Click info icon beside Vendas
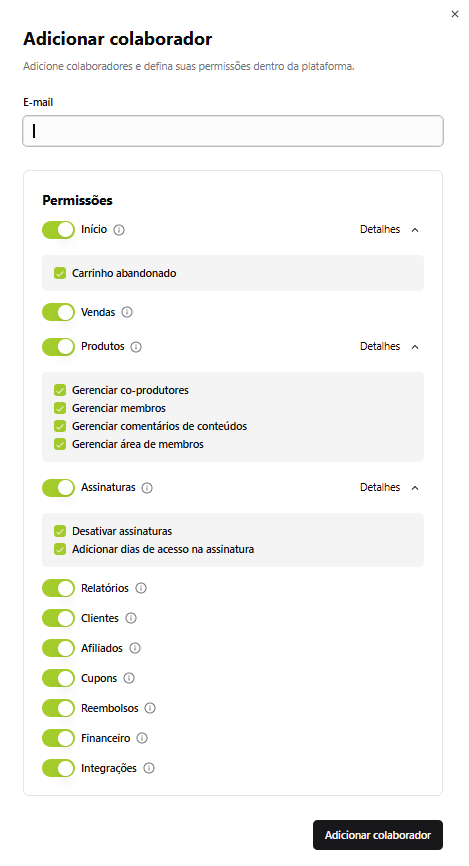Image resolution: width=469 pixels, height=866 pixels. [x=127, y=313]
